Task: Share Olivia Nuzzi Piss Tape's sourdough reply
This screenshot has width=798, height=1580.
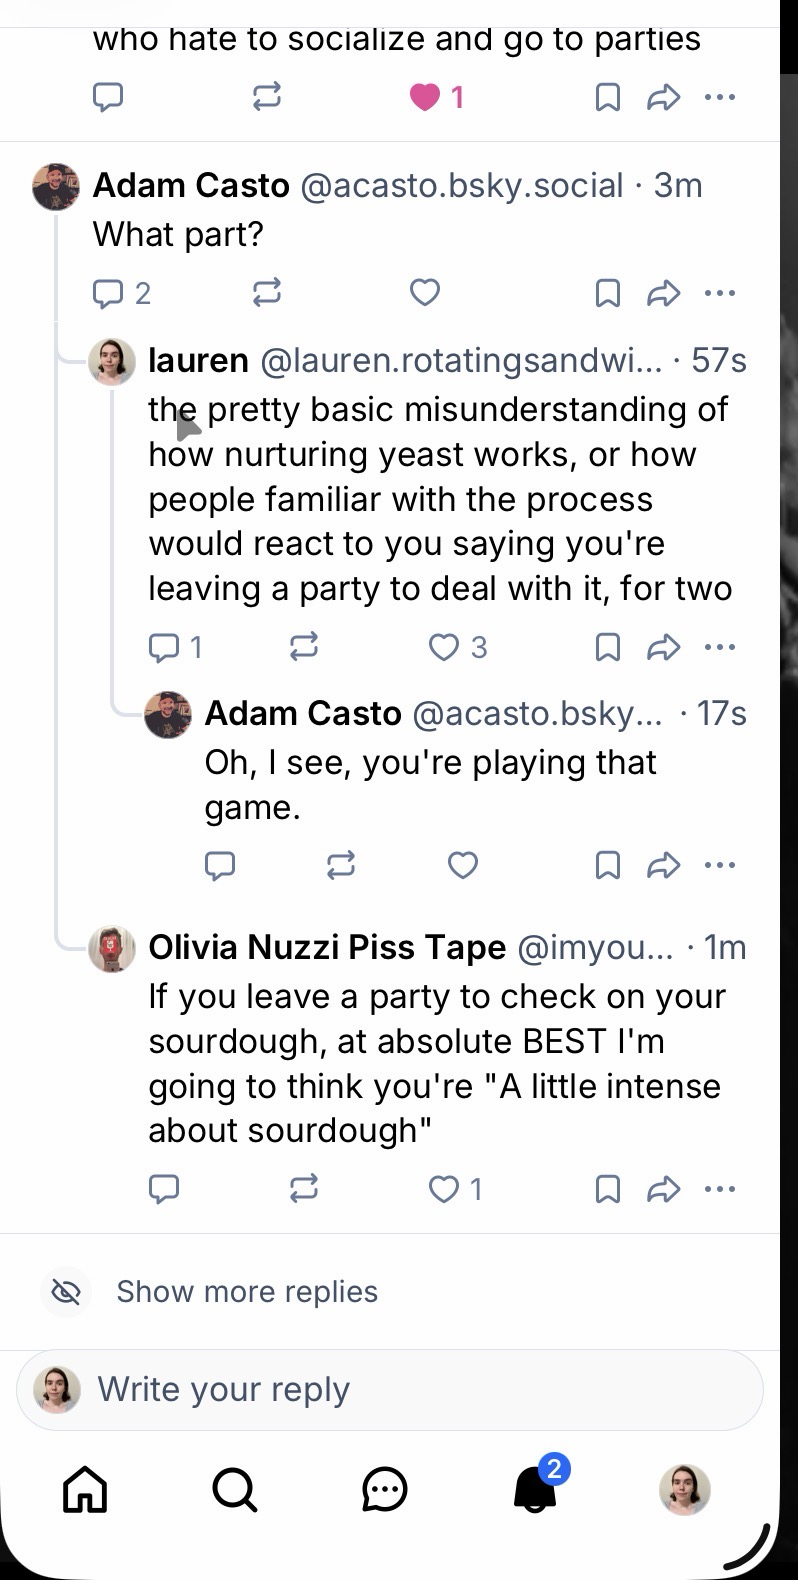Action: tap(663, 1189)
